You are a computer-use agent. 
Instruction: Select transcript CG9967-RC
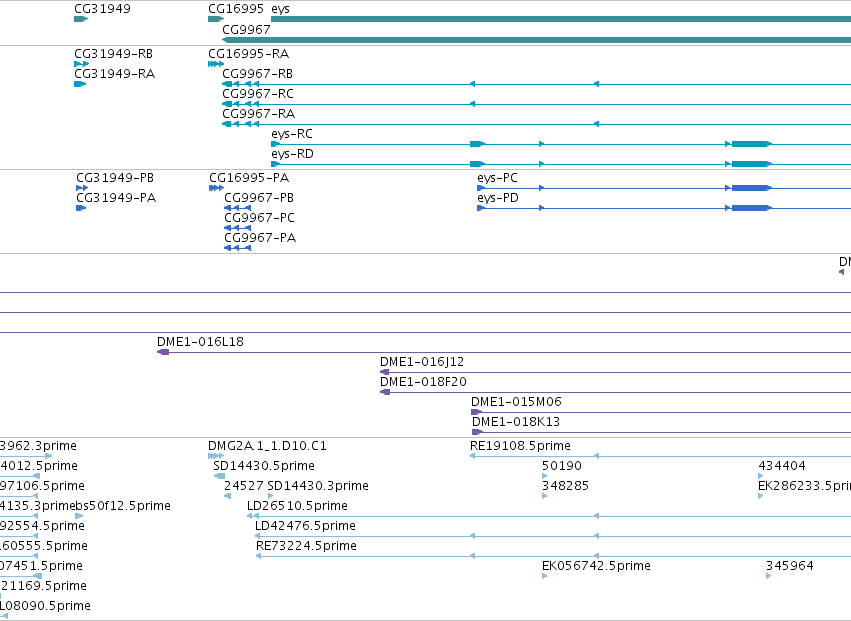pos(258,94)
